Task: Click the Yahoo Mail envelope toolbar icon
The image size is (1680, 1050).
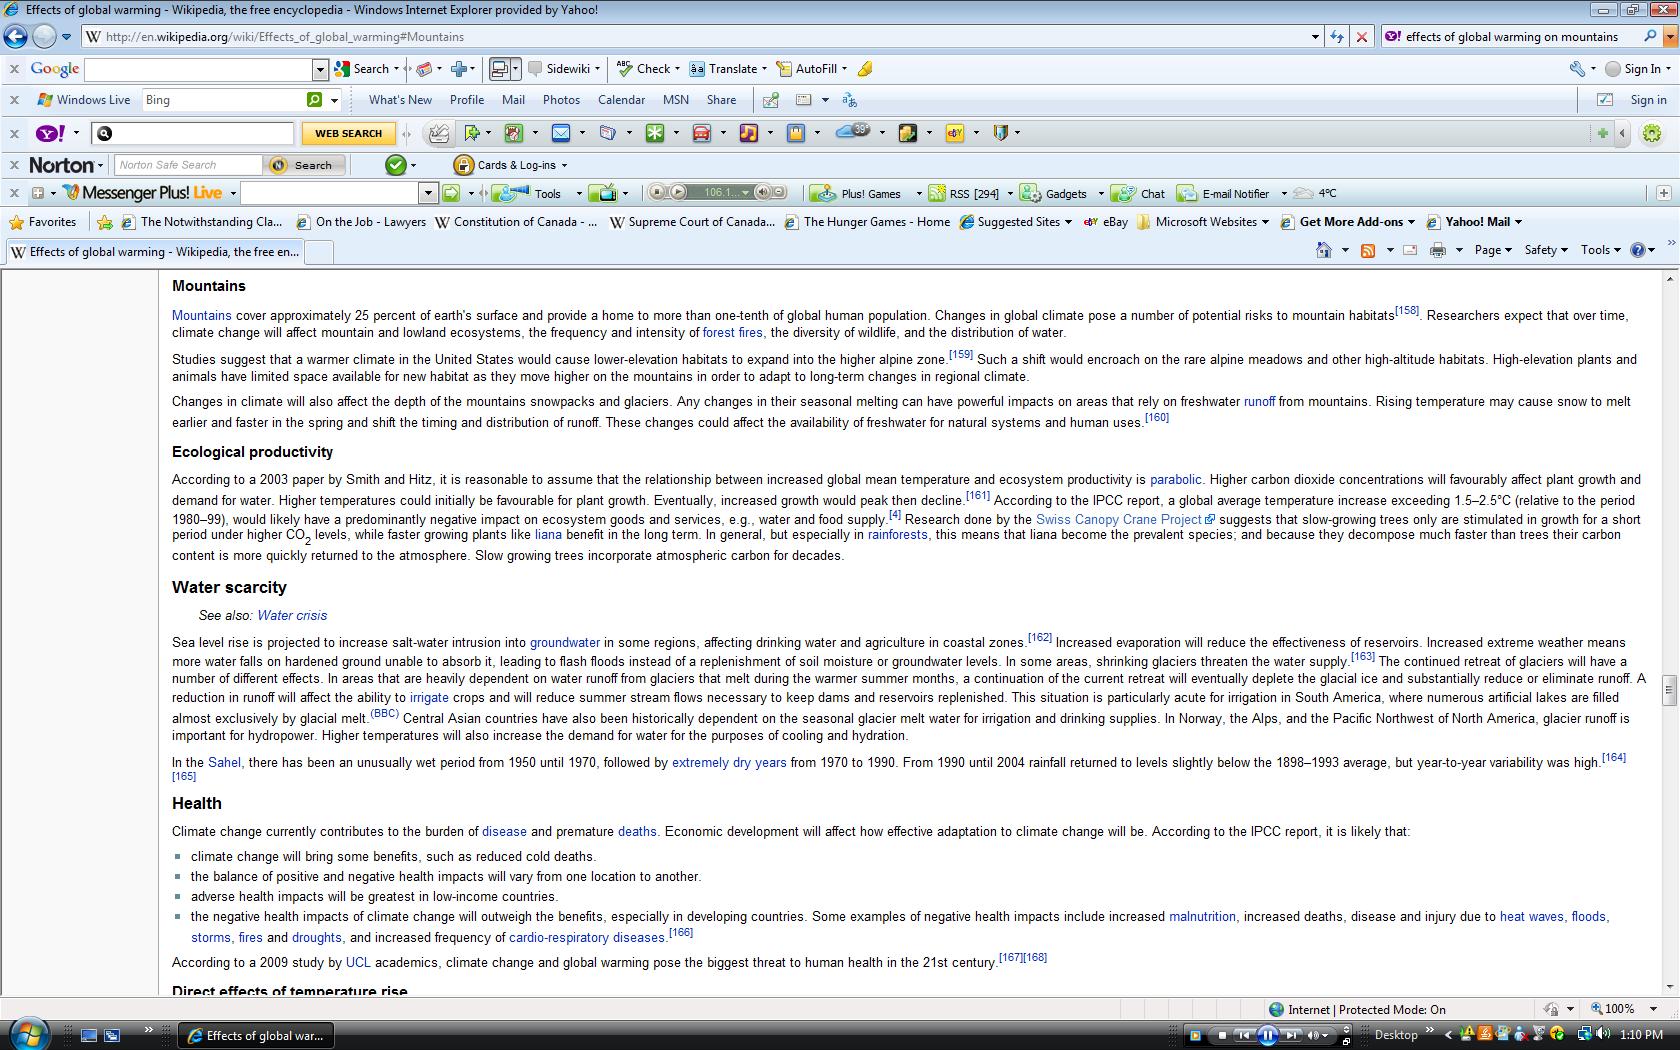Action: coord(560,133)
